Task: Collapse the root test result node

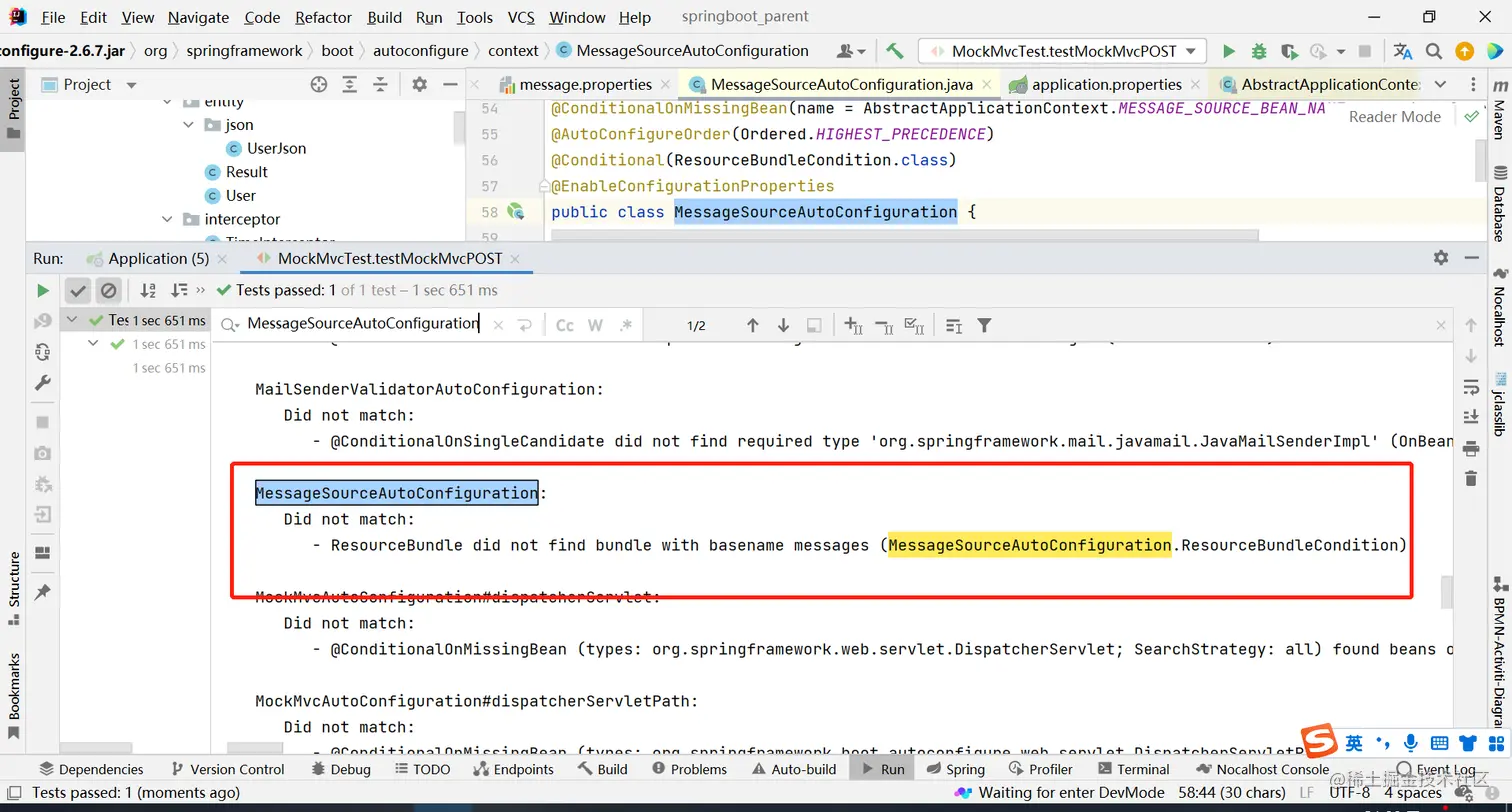Action: [x=71, y=320]
